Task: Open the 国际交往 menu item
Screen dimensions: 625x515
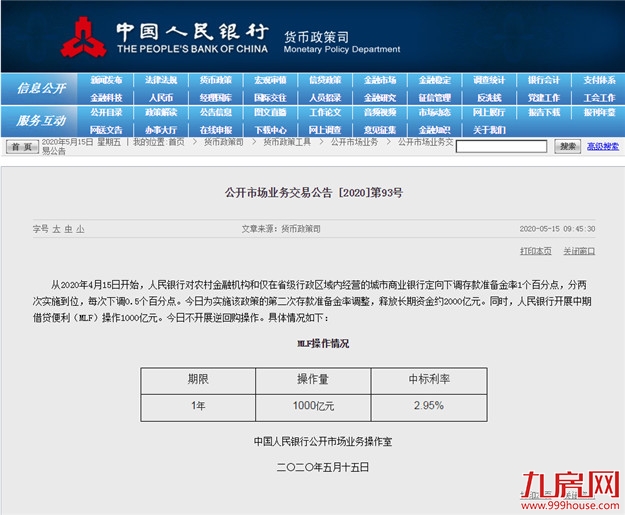Action: coord(270,98)
